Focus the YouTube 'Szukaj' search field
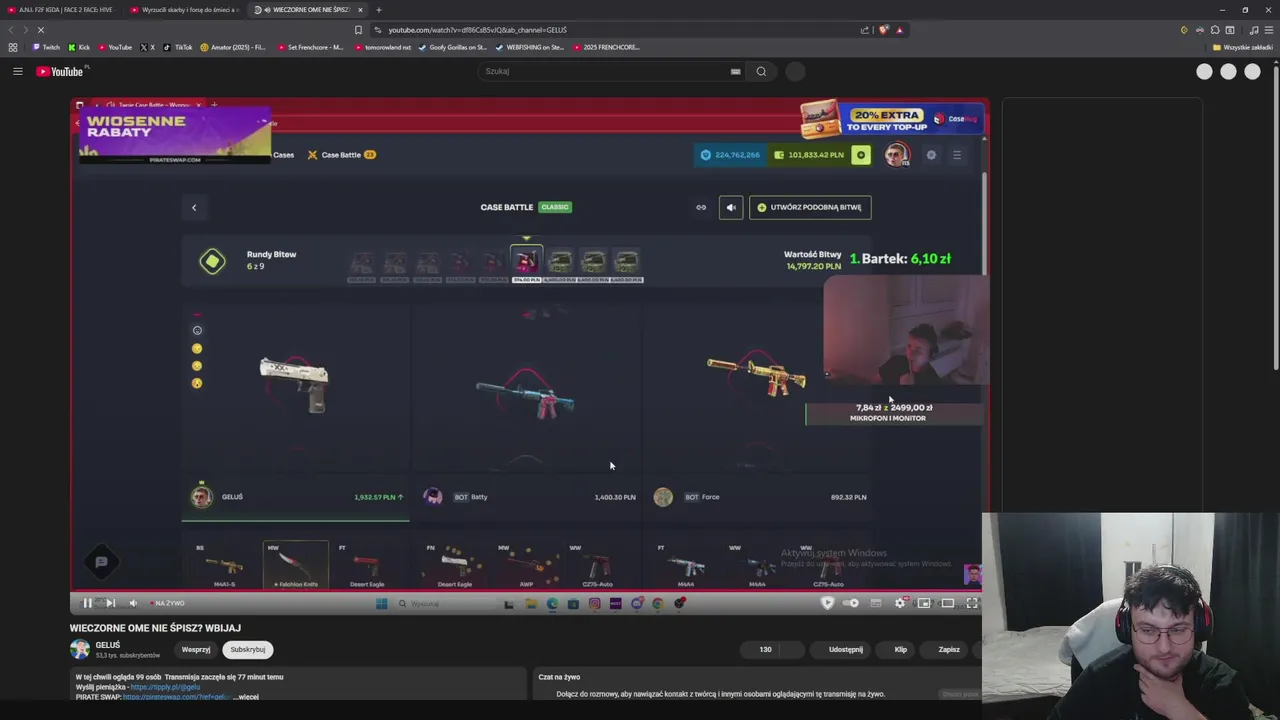Image resolution: width=1280 pixels, height=720 pixels. [x=605, y=71]
